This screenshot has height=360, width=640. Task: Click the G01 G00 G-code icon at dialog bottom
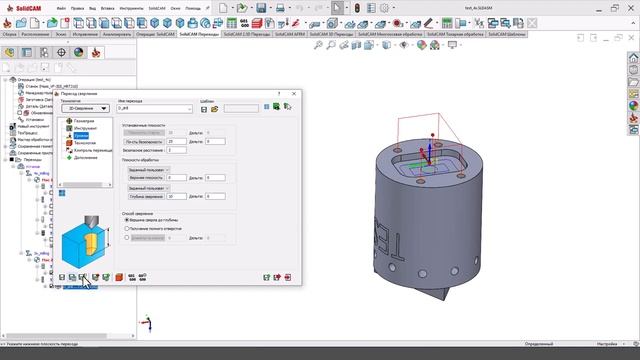point(132,278)
